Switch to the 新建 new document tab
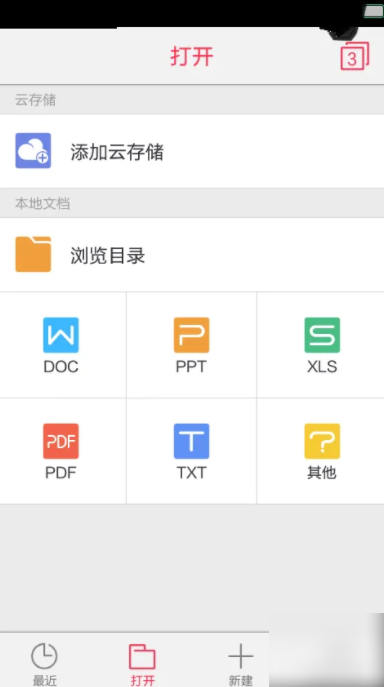Viewport: 384px width, 687px height. click(241, 664)
